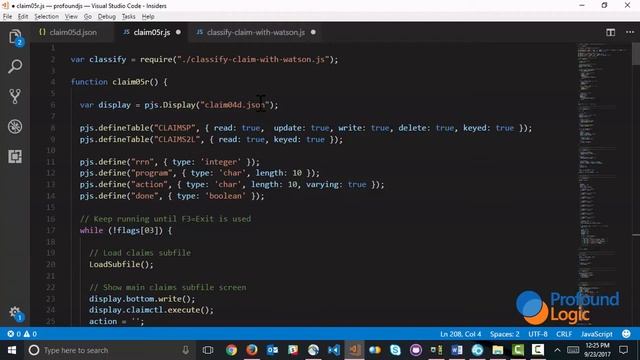Switch to the classify-claim-with-watson.js tab
This screenshot has height=360, width=640.
pyautogui.click(x=256, y=32)
